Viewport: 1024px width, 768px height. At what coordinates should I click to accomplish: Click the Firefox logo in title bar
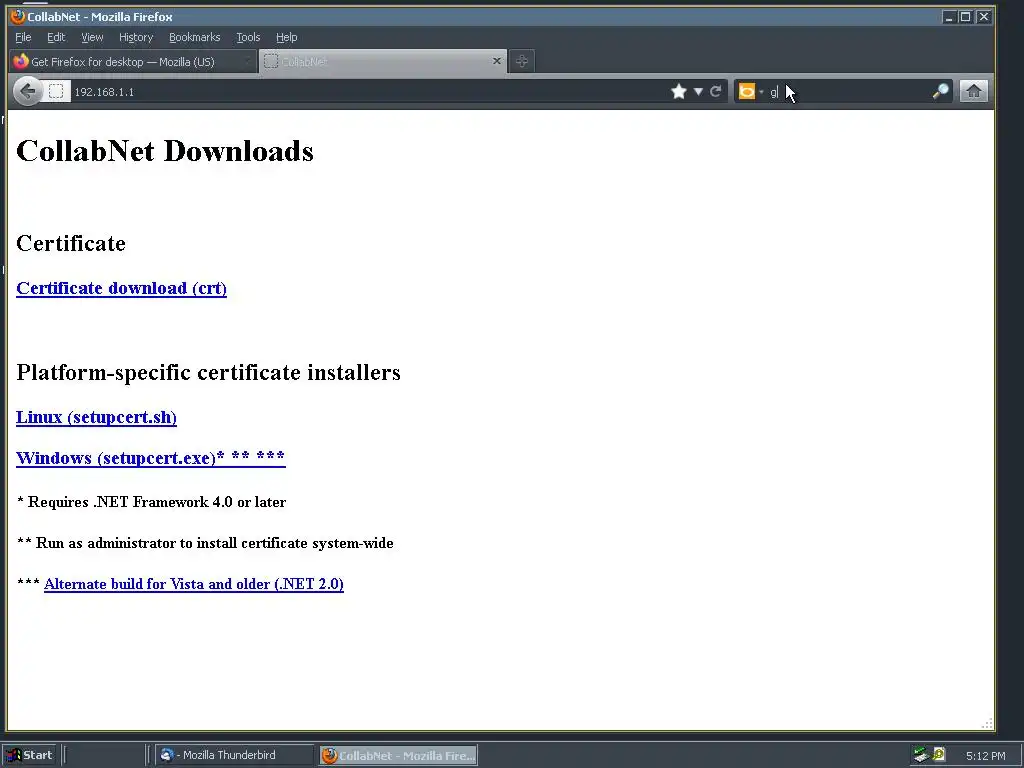[18, 16]
